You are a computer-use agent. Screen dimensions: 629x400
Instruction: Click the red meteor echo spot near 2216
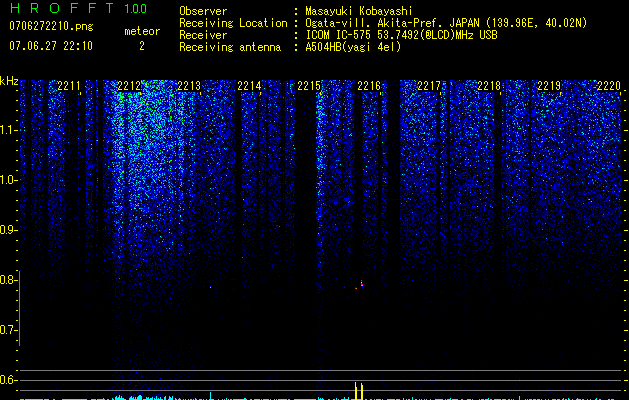coord(361,284)
